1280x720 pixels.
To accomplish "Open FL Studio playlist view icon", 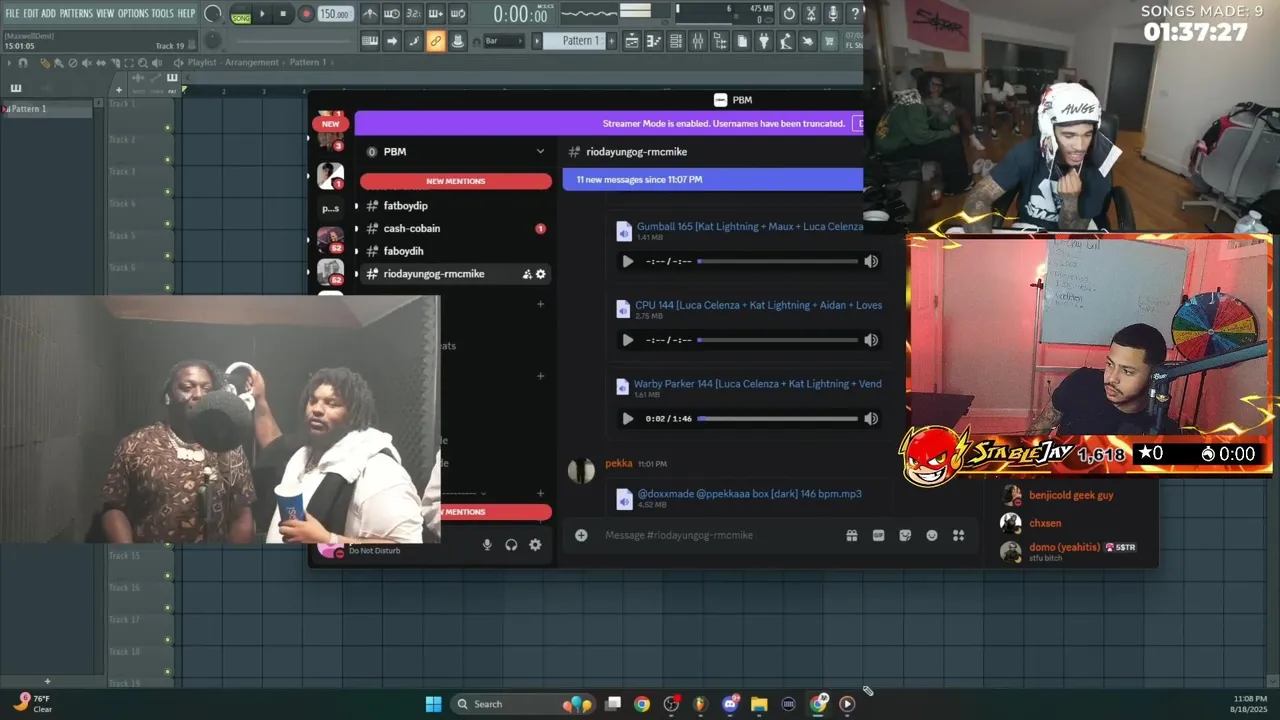I will 632,41.
